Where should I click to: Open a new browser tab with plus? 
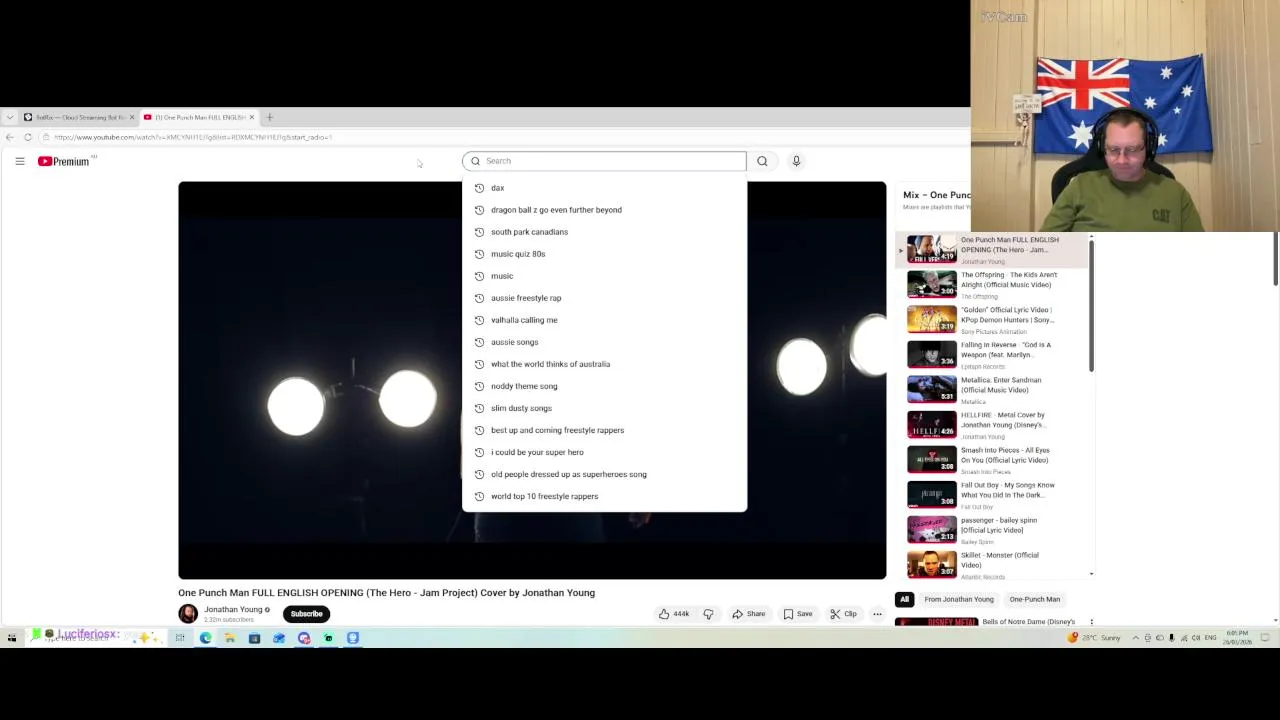point(269,117)
